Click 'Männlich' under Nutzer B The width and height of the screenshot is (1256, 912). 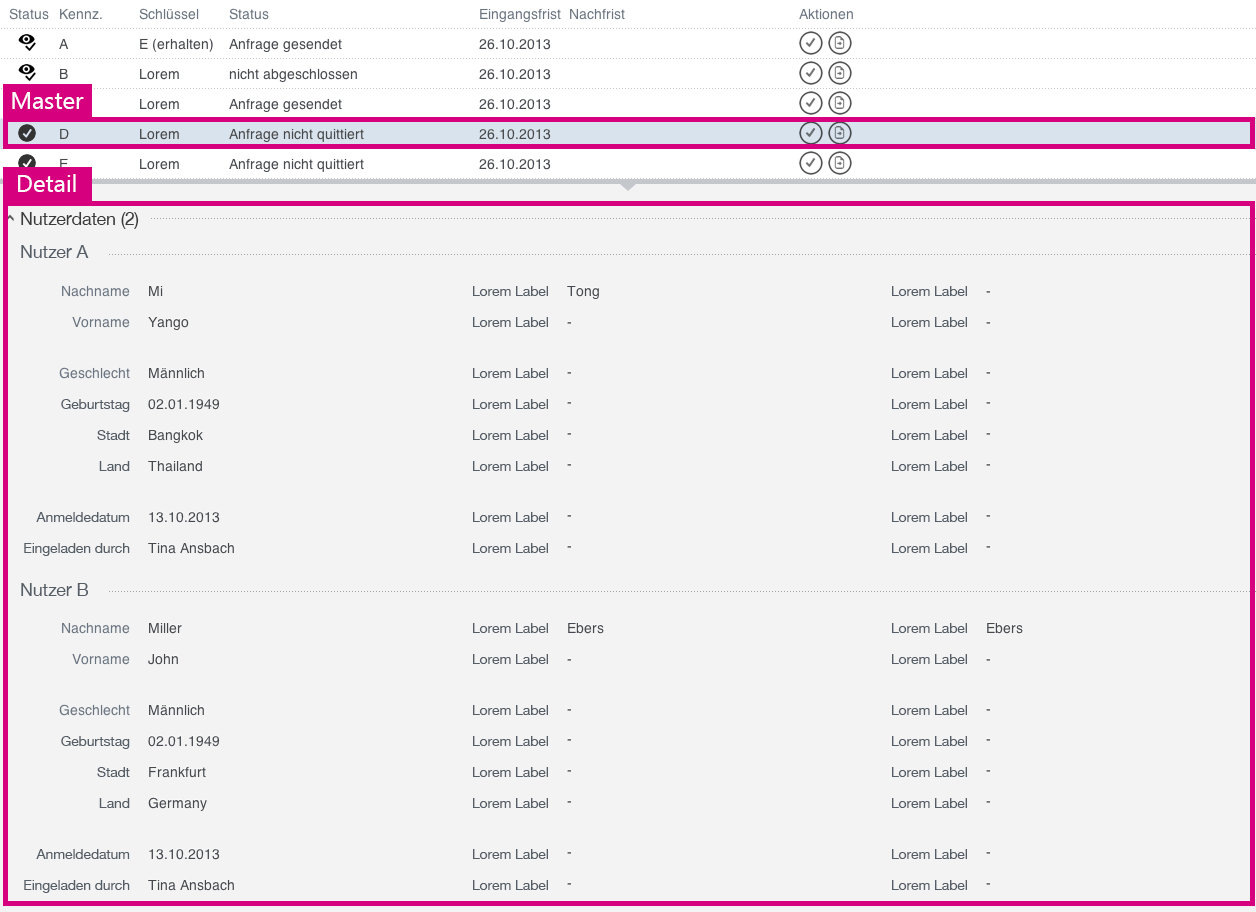(x=176, y=710)
